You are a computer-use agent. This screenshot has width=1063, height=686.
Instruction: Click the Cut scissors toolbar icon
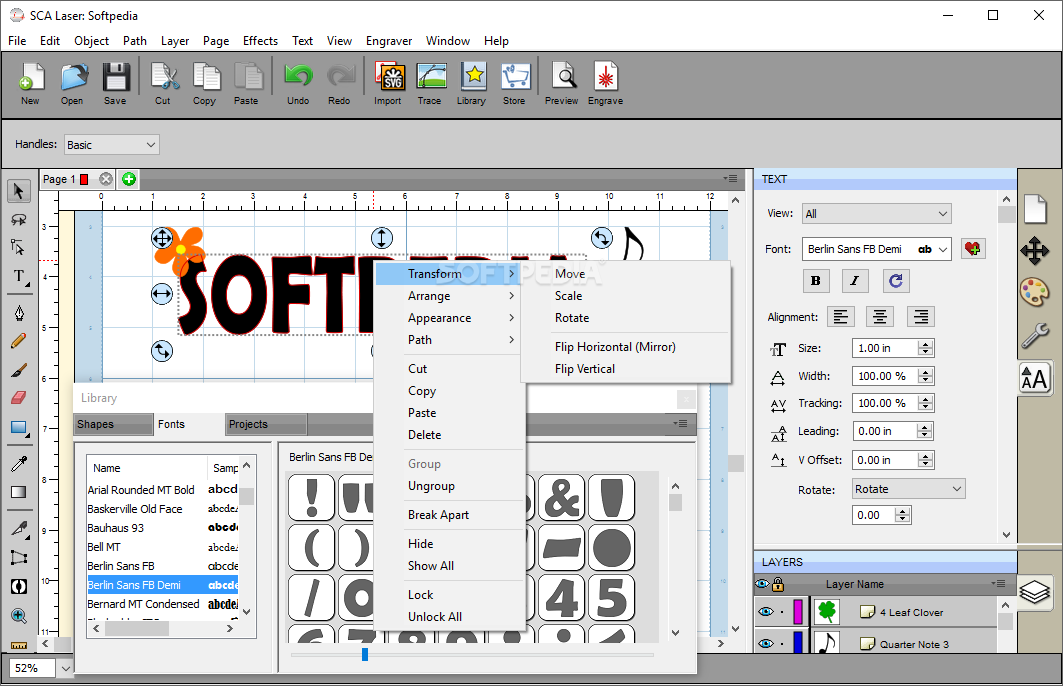click(163, 83)
